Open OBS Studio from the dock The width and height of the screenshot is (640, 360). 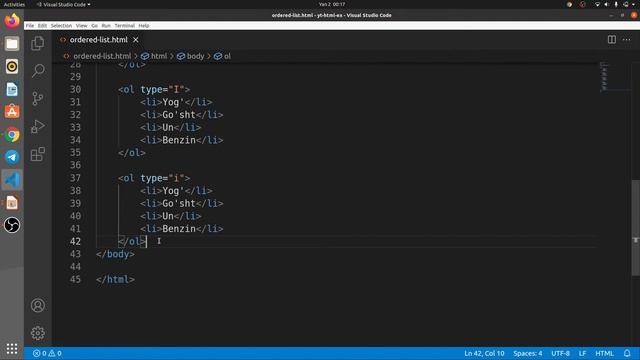12,225
